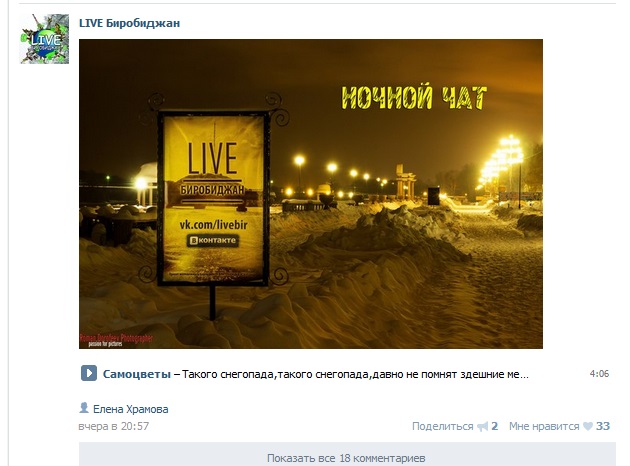The width and height of the screenshot is (630, 466).
Task: Click the person icon beside Елена Храмова
Action: point(84,408)
